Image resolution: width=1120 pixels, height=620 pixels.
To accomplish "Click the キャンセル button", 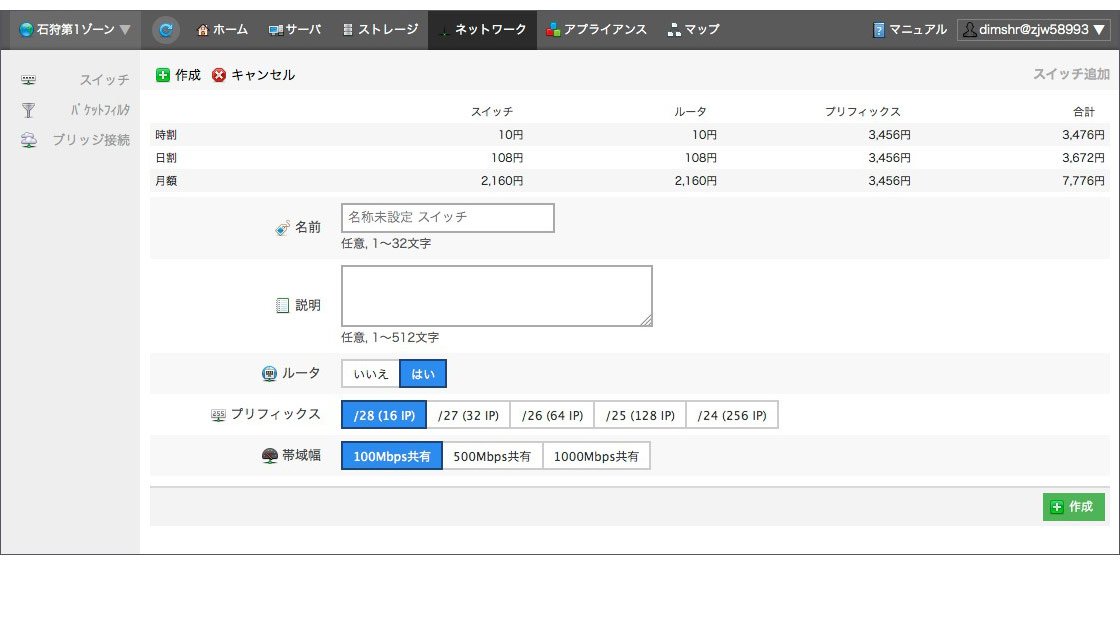I will [254, 75].
